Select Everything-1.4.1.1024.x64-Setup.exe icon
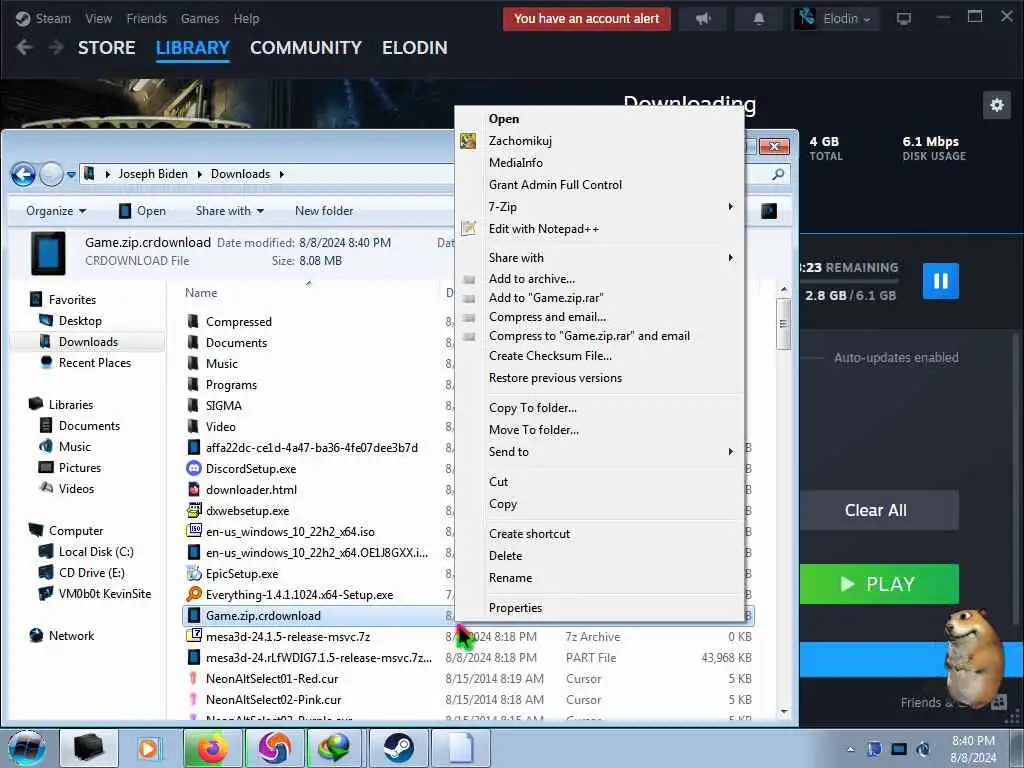The image size is (1024, 768). point(194,594)
